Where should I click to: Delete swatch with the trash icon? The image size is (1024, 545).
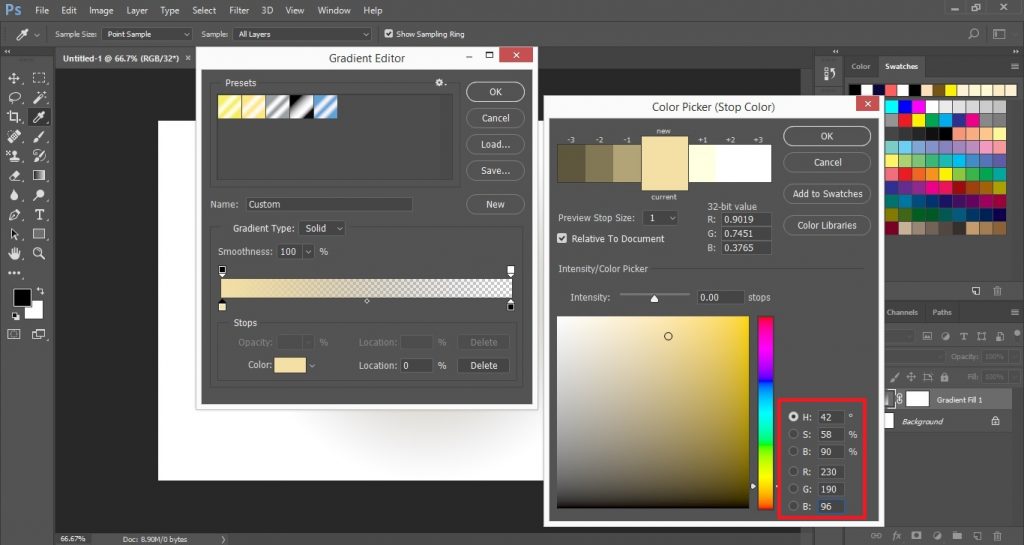click(x=997, y=291)
